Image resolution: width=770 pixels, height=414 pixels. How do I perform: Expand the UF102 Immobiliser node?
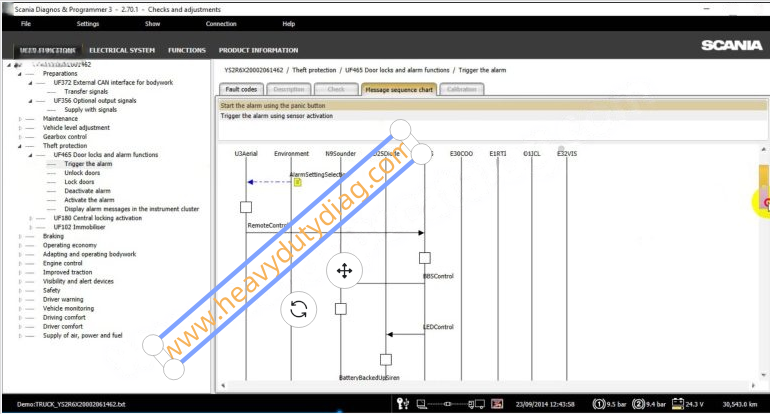click(30, 227)
